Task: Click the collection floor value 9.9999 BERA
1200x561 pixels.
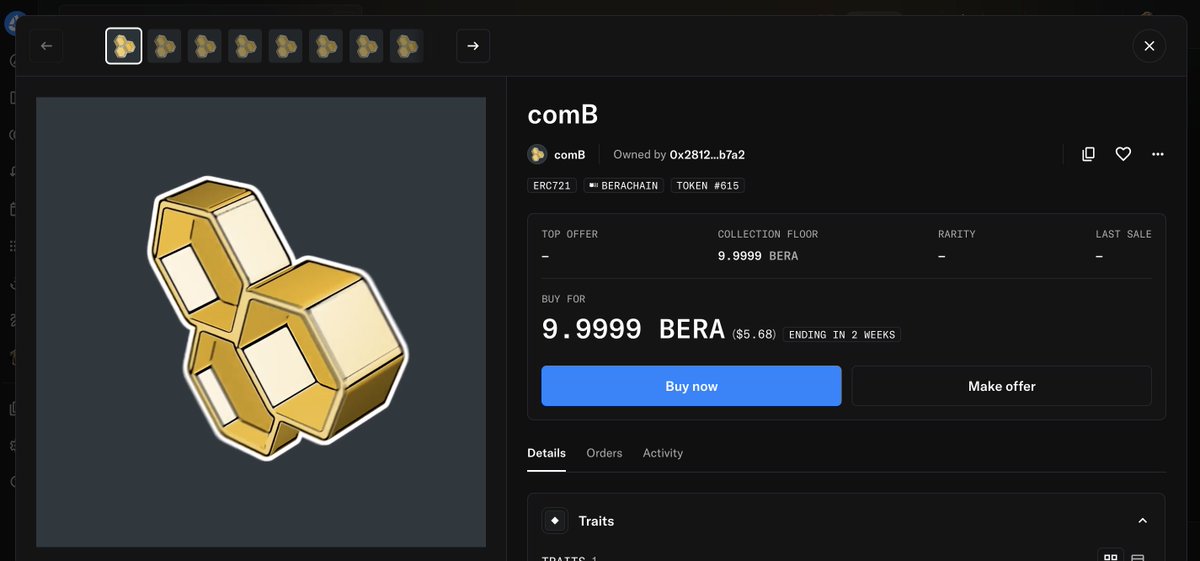Action: [758, 256]
